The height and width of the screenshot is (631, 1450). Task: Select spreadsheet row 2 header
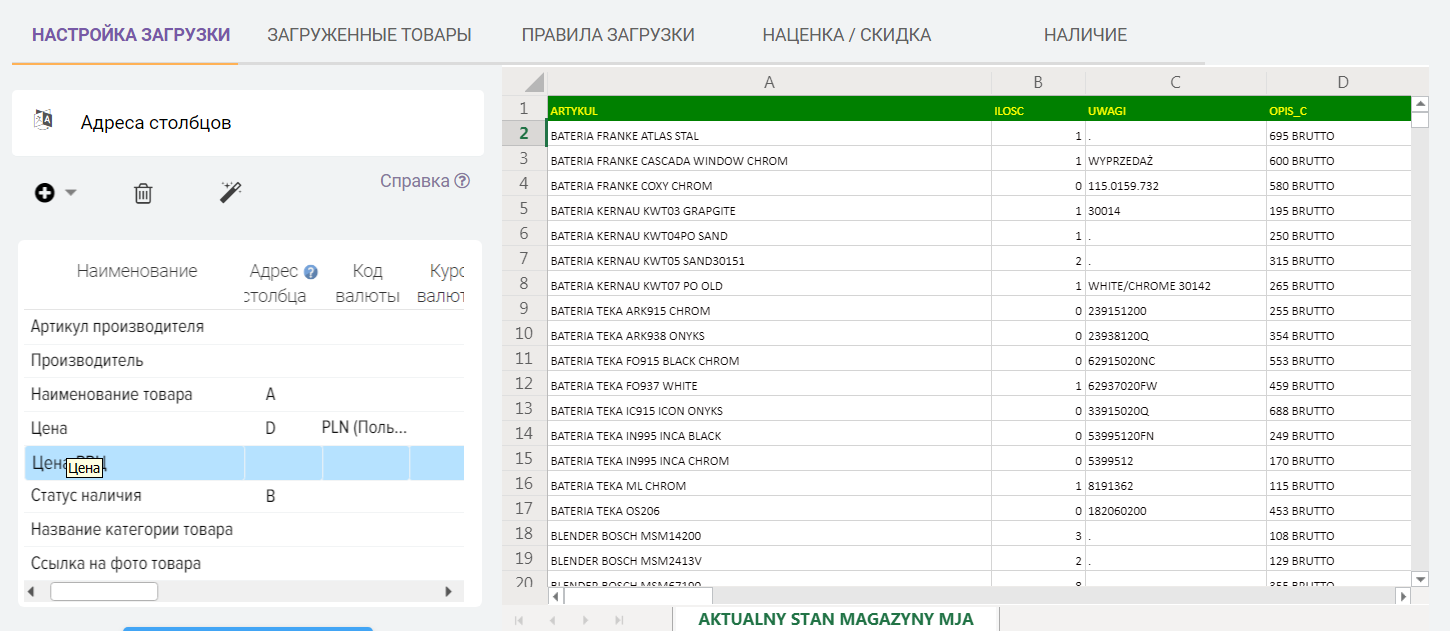(524, 134)
